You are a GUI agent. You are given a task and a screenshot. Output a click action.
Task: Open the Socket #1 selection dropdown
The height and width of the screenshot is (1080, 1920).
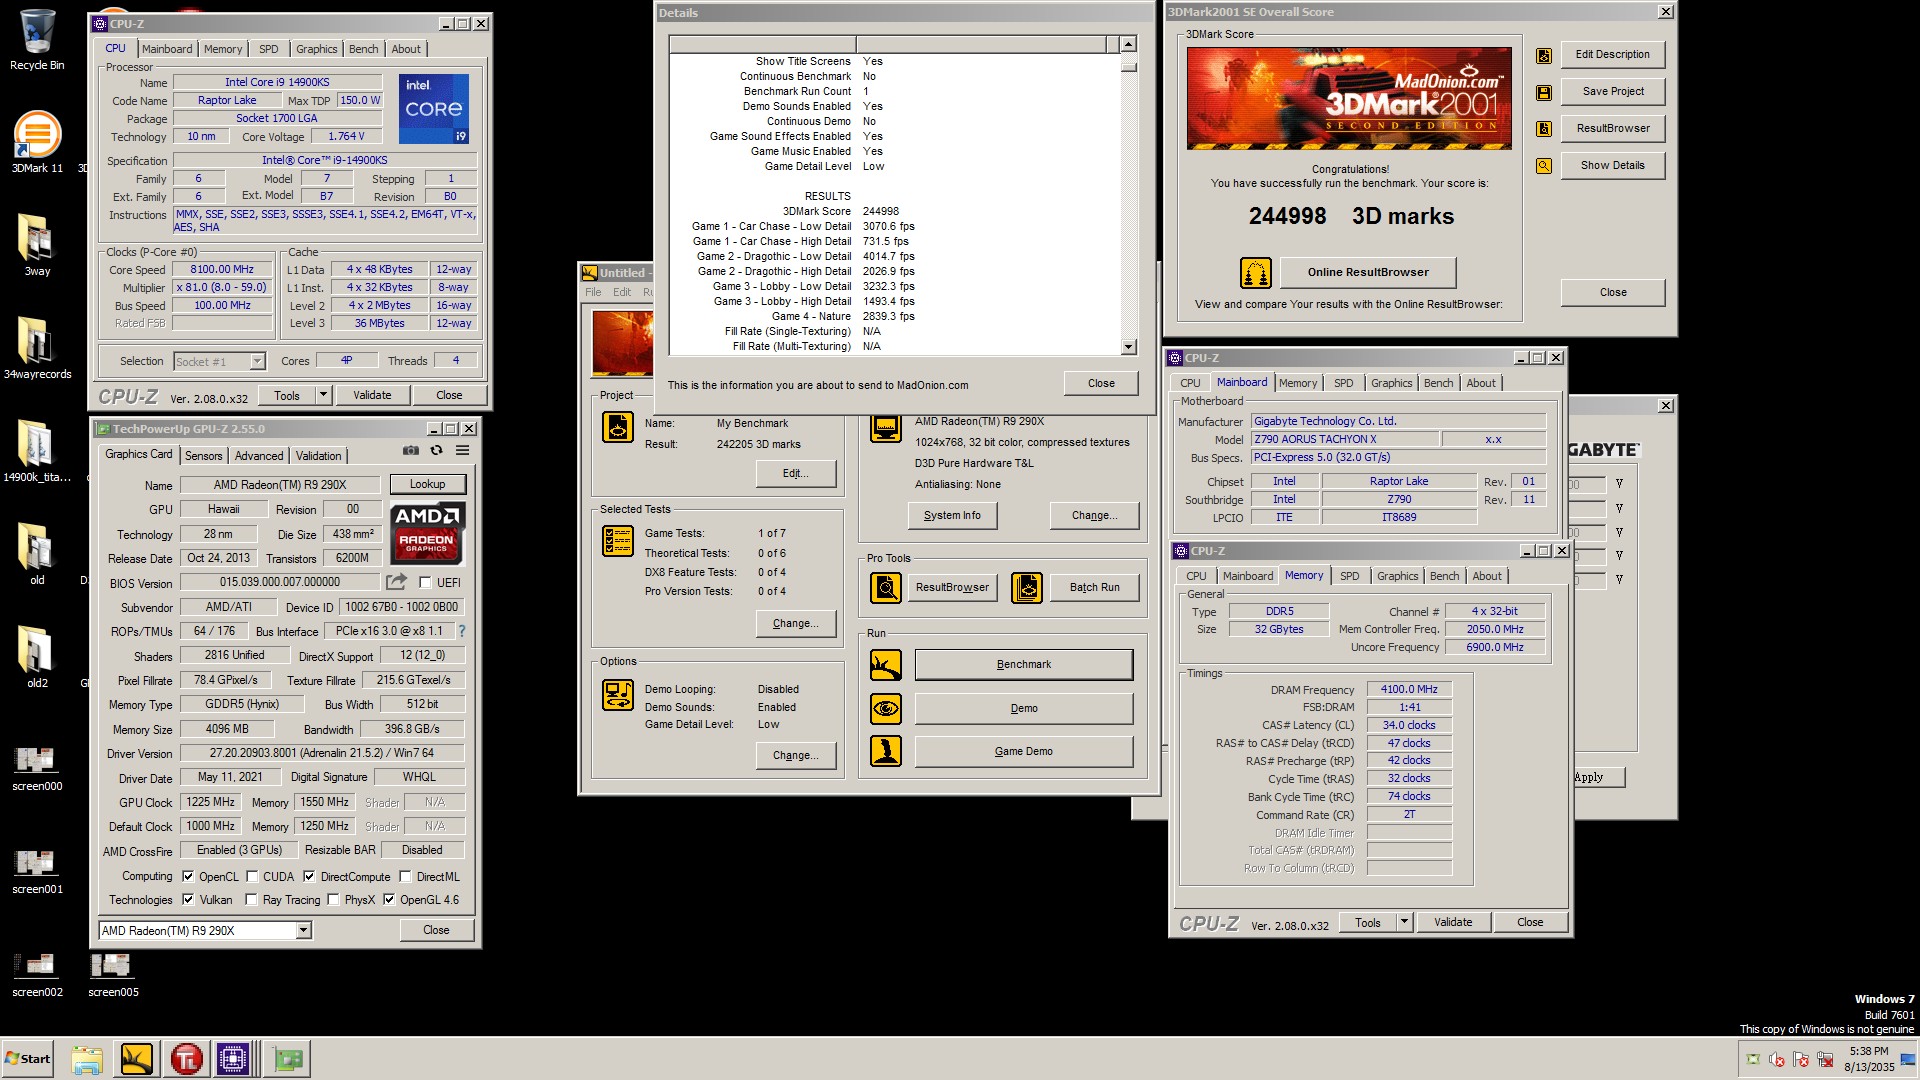[x=257, y=361]
